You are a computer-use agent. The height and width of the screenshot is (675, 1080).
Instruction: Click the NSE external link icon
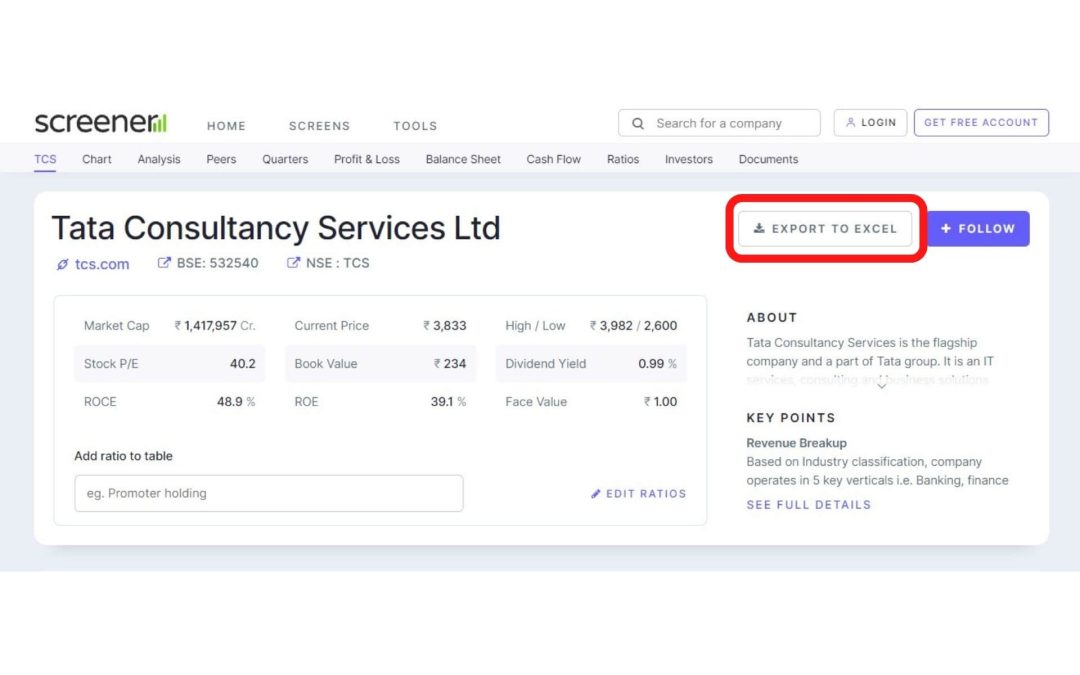[293, 262]
